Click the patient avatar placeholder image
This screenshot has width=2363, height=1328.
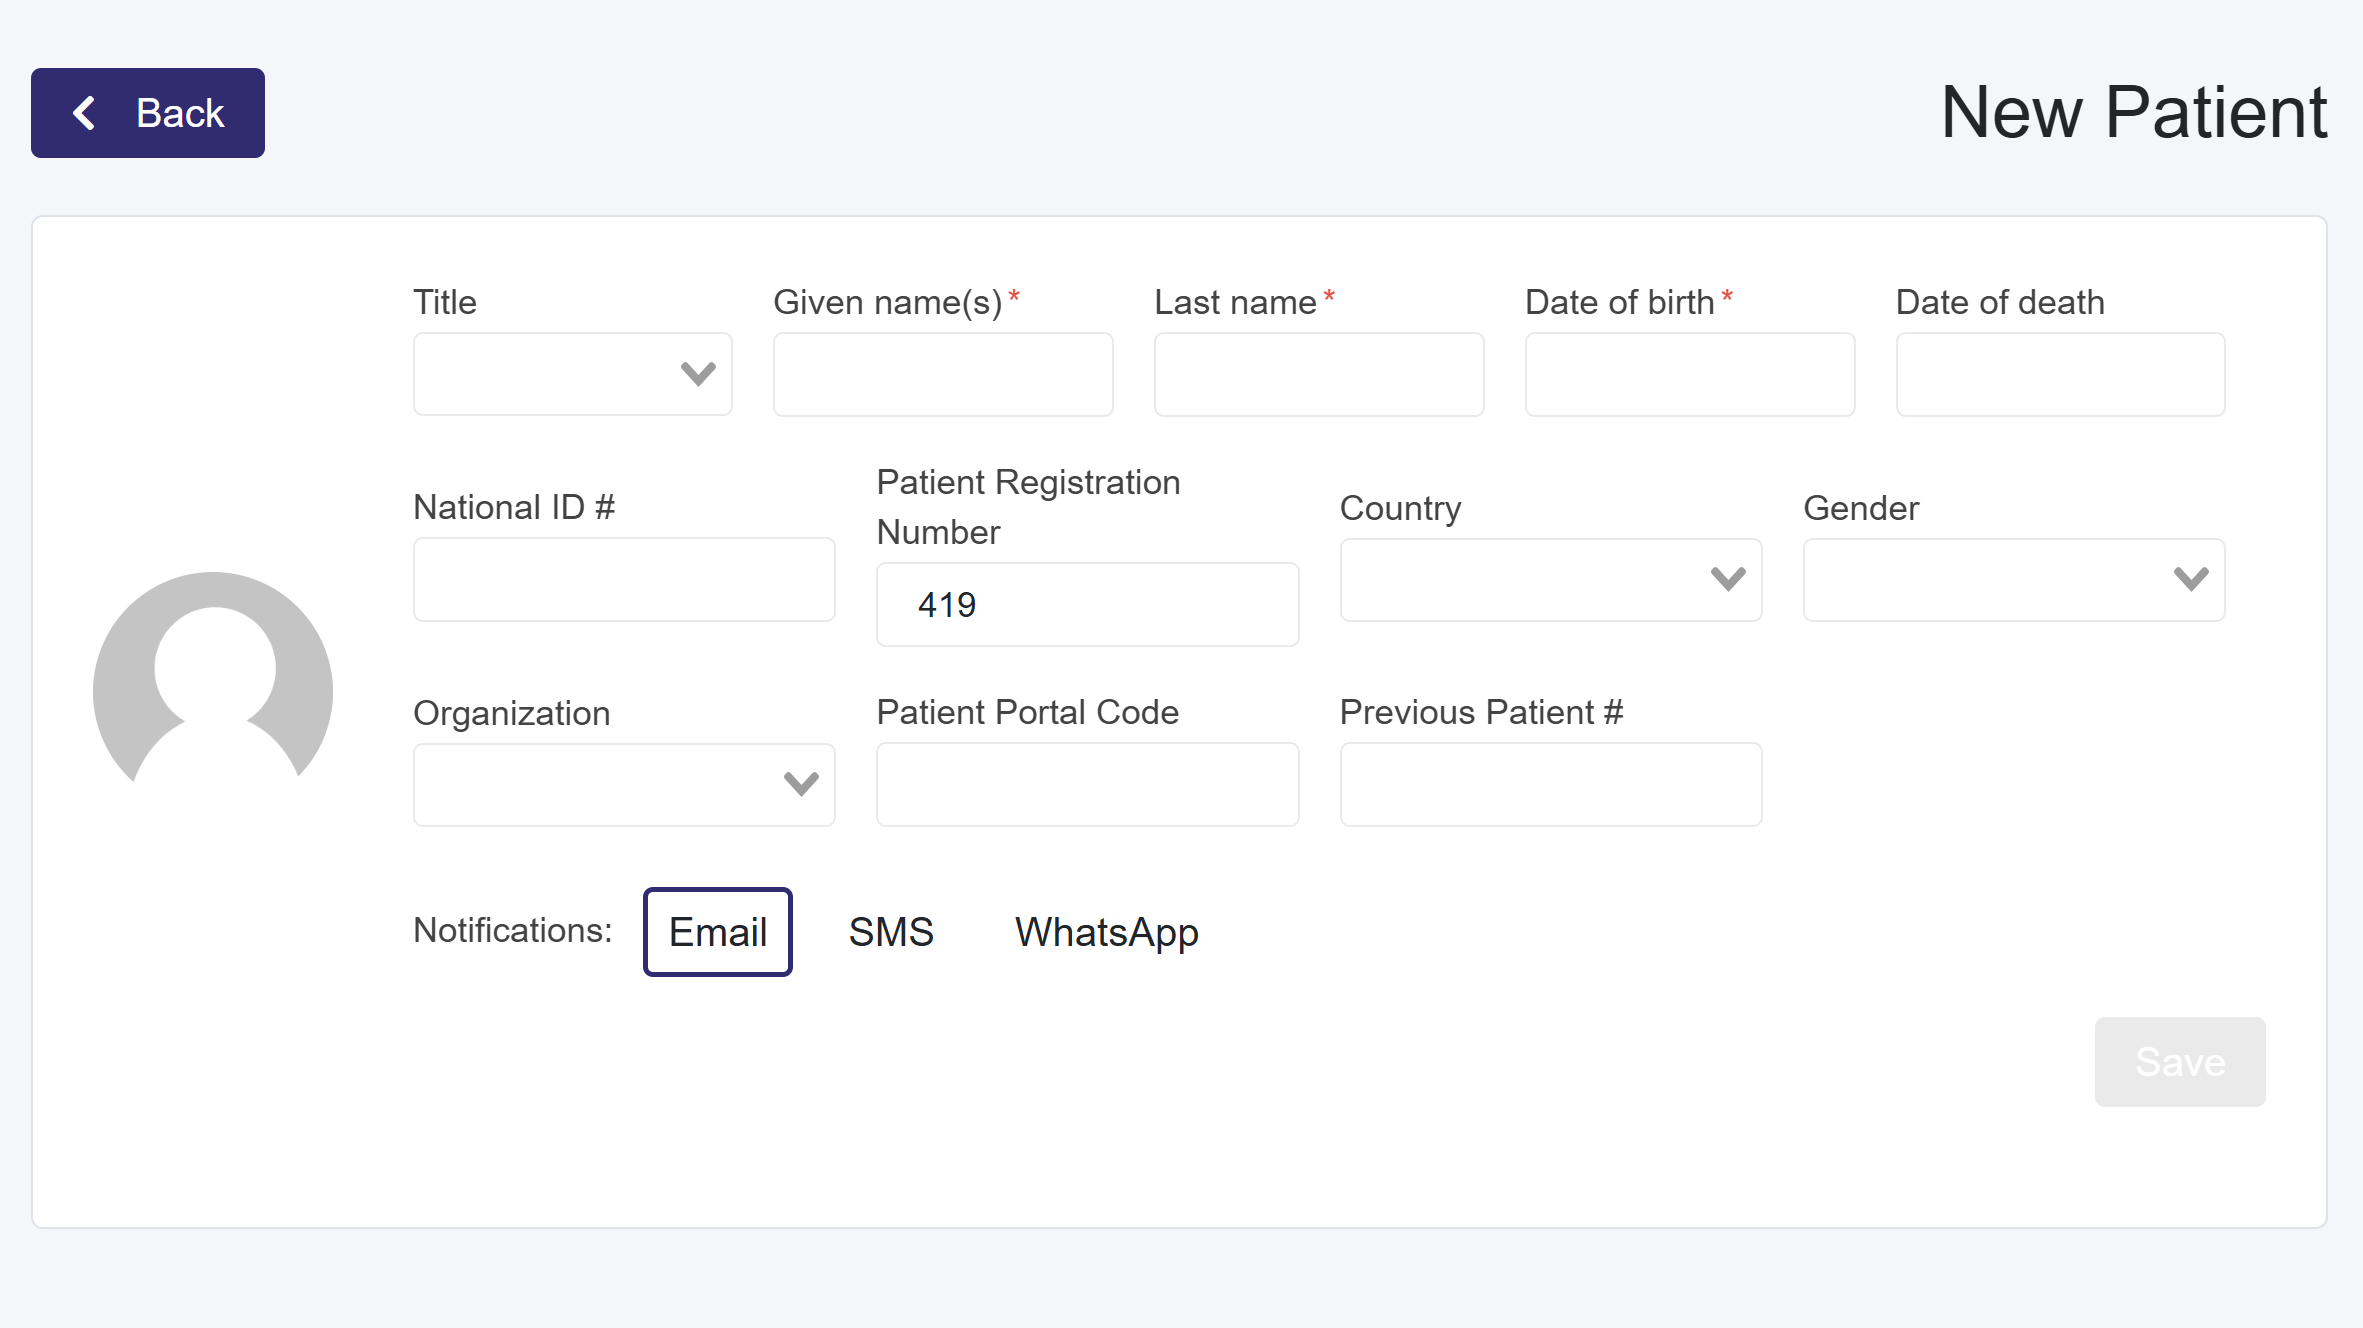(x=213, y=680)
